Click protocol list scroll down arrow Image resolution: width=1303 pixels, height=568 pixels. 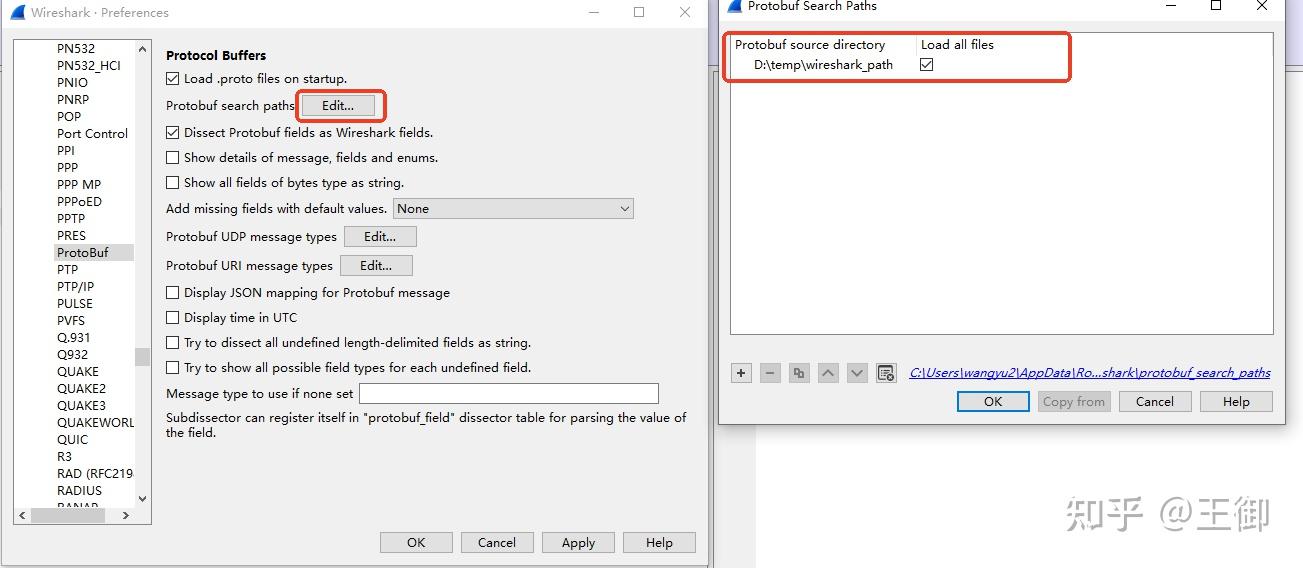tap(142, 499)
